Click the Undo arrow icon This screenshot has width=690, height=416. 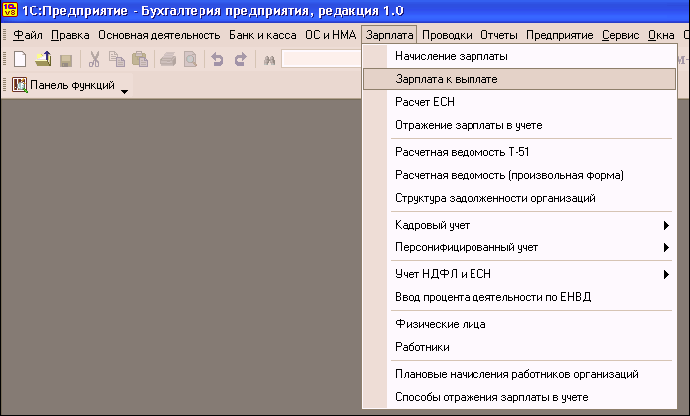217,60
